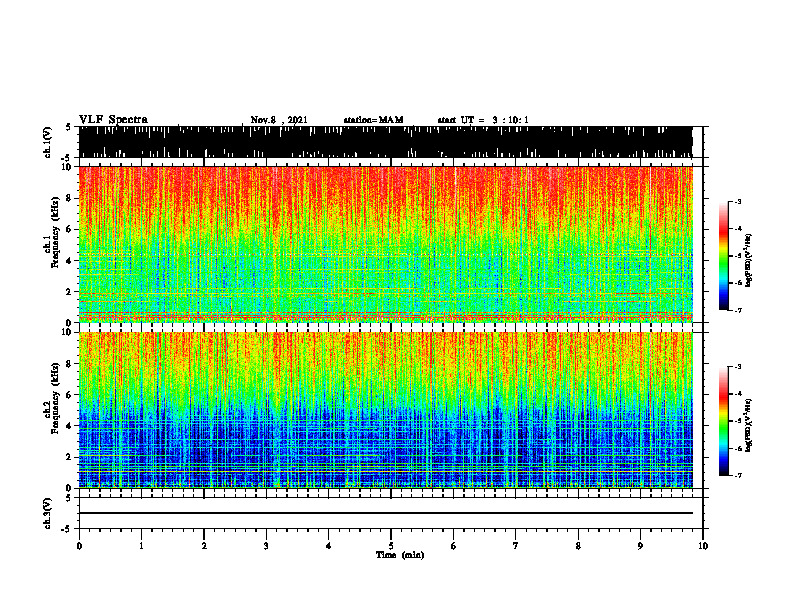
Task: Click the black ch.1(V) waveform strip
Action: point(385,142)
